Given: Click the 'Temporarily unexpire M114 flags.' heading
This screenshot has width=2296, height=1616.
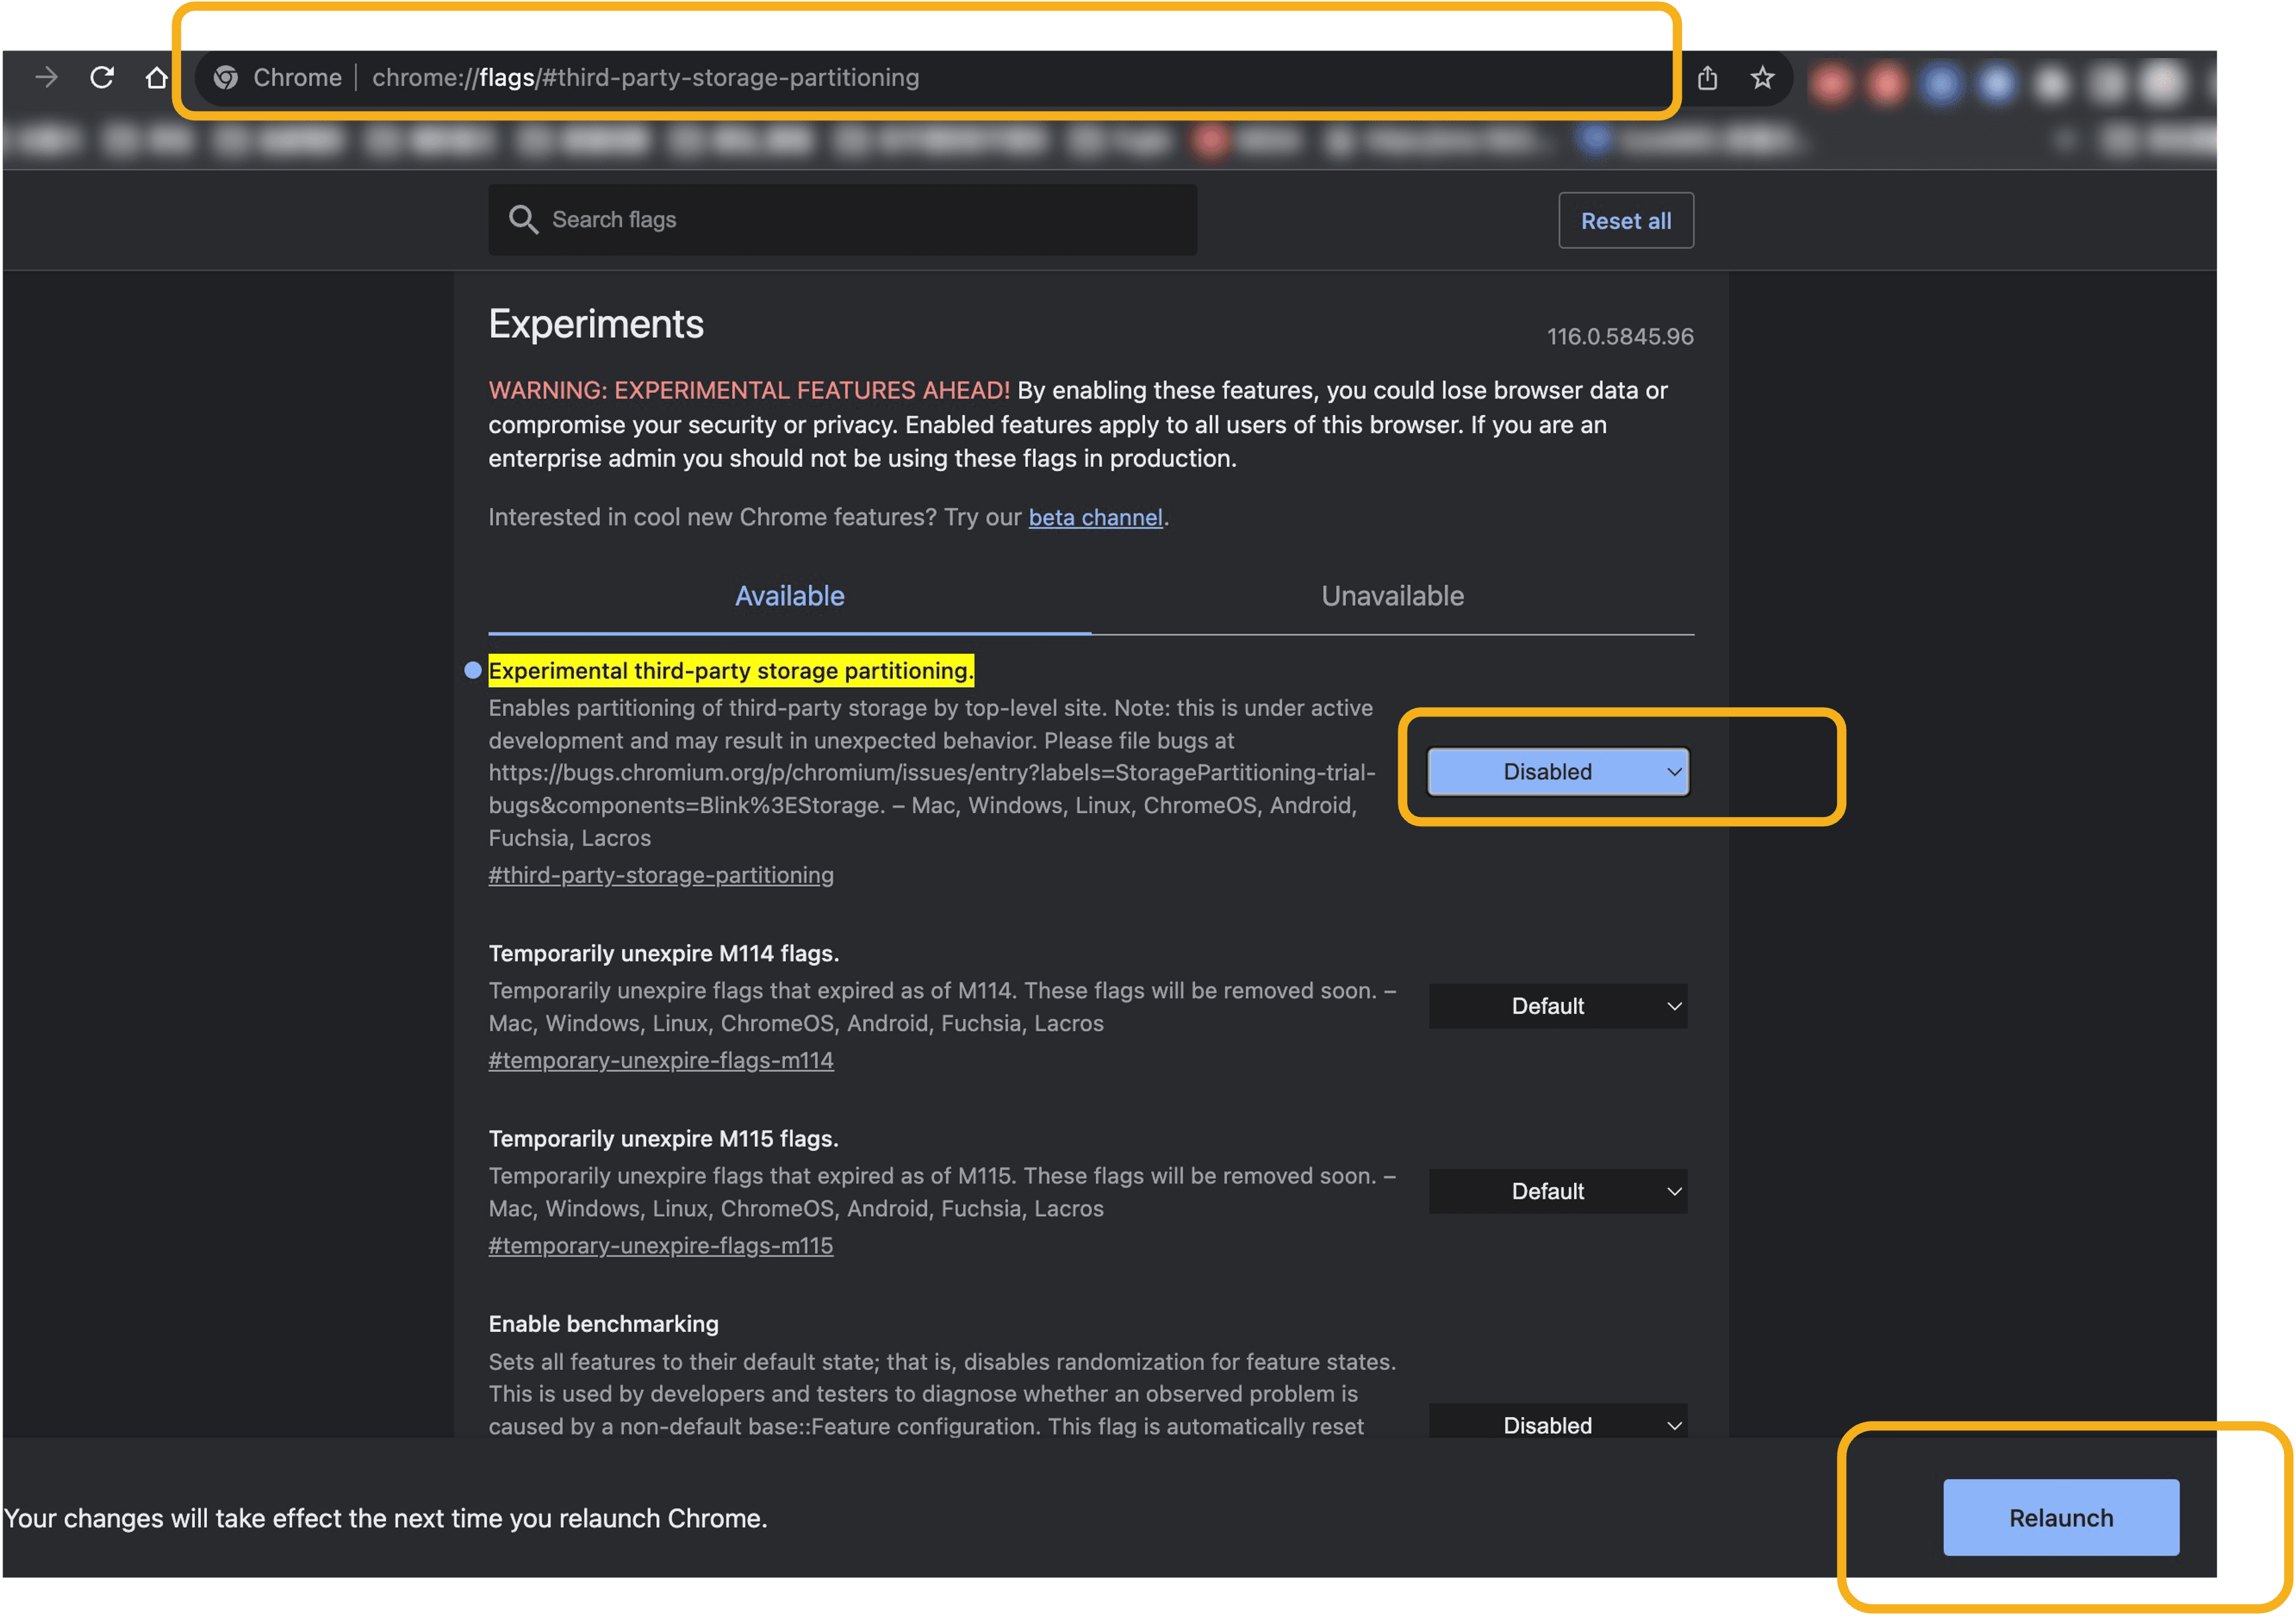Looking at the screenshot, I should (x=663, y=953).
